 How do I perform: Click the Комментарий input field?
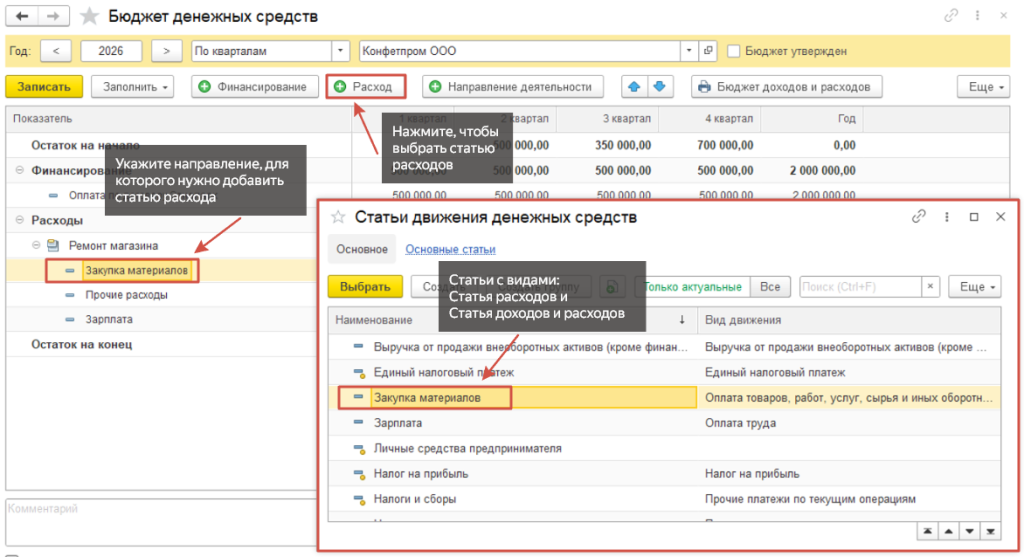coord(161,522)
